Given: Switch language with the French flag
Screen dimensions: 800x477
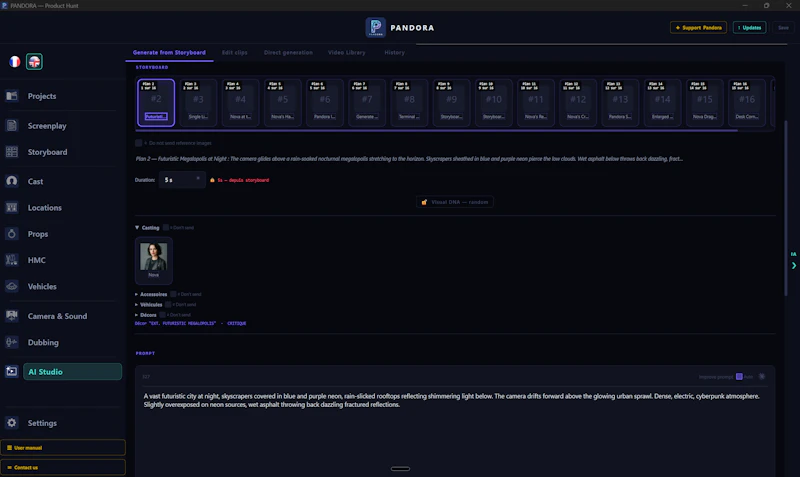Looking at the screenshot, I should 15,62.
